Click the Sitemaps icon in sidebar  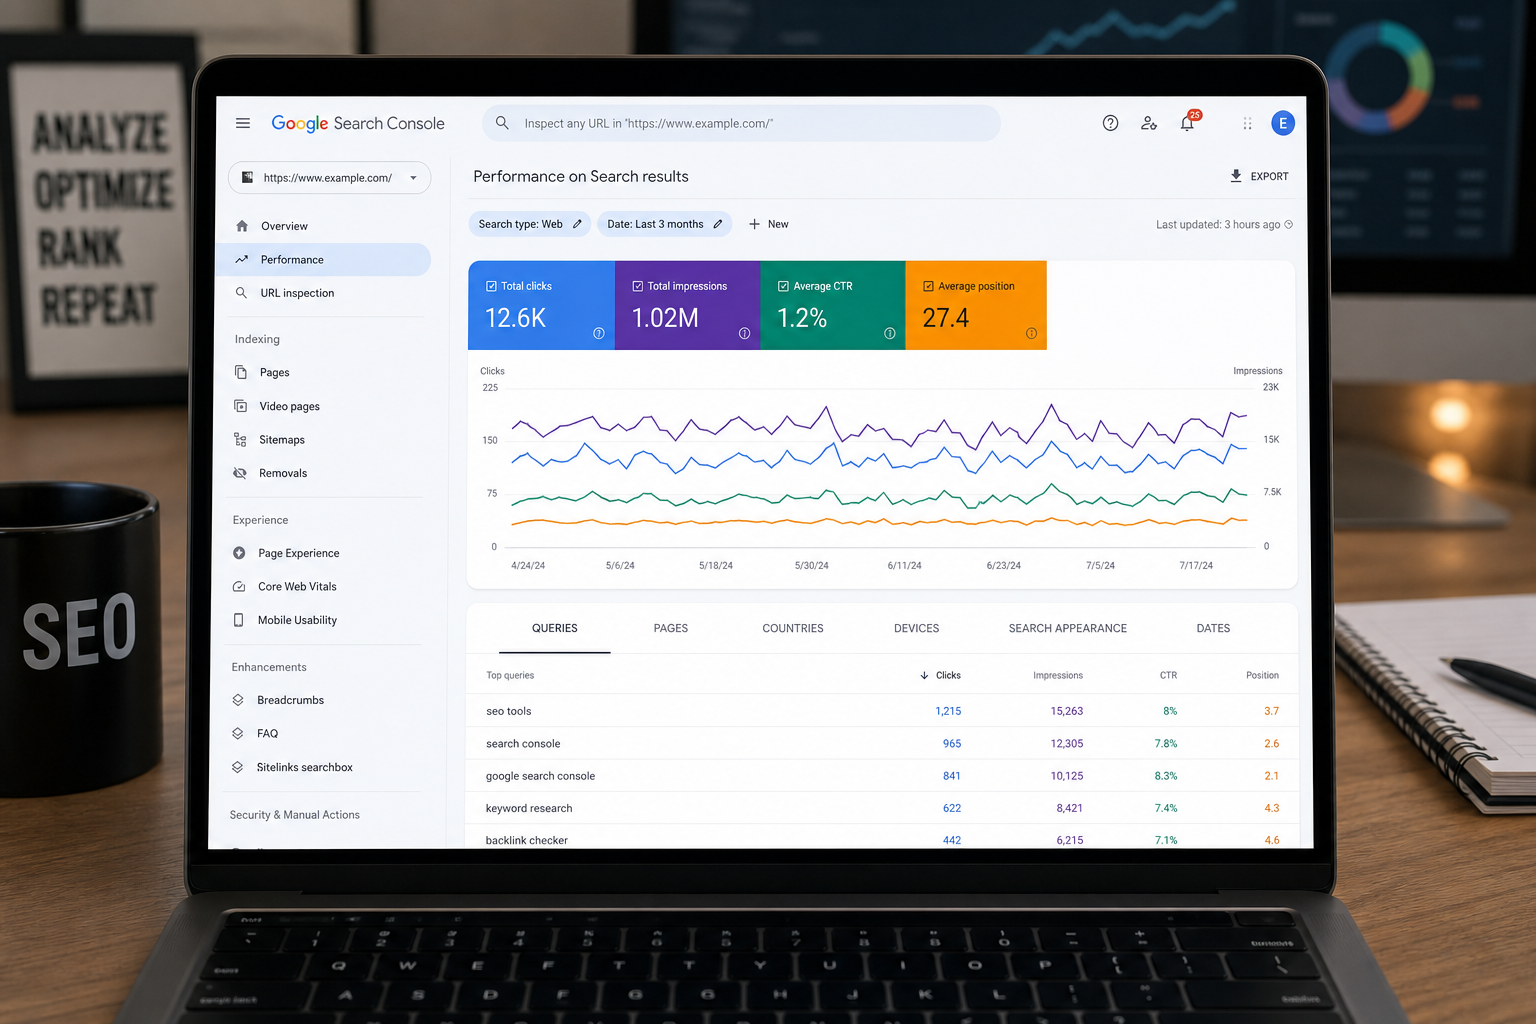tap(240, 440)
